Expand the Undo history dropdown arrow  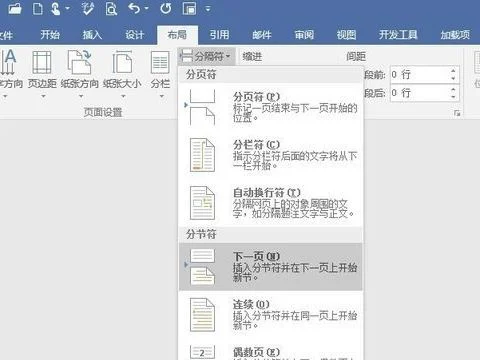click(x=146, y=9)
